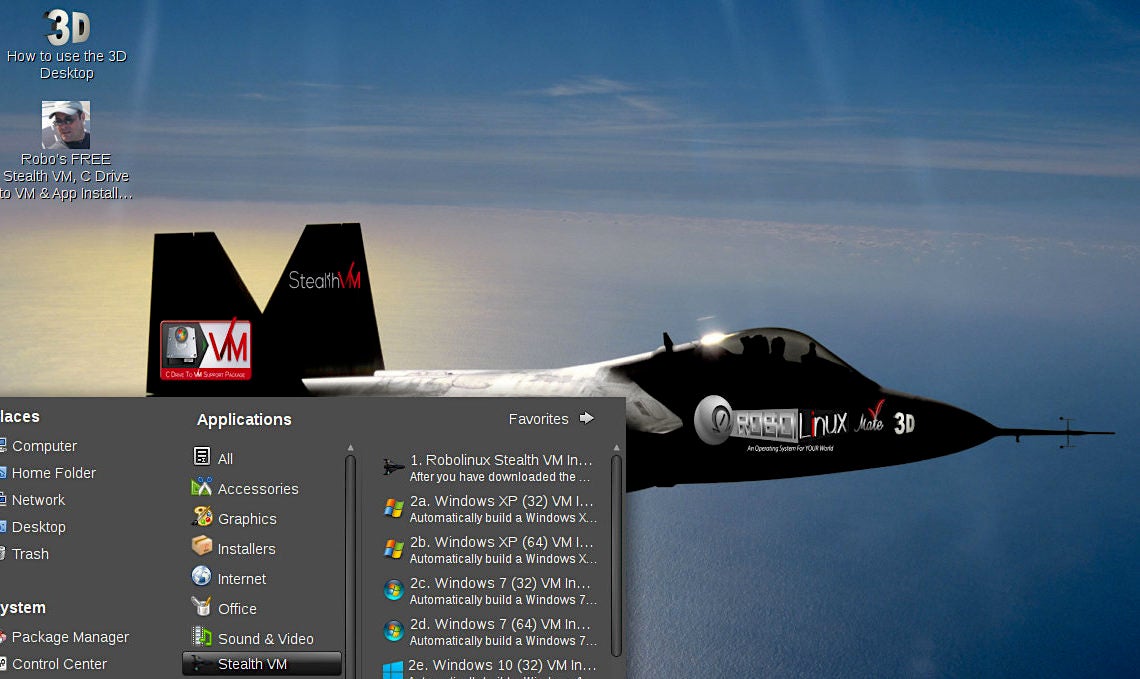Click the applications list scroll-up arrow
This screenshot has width=1140, height=679.
point(617,447)
